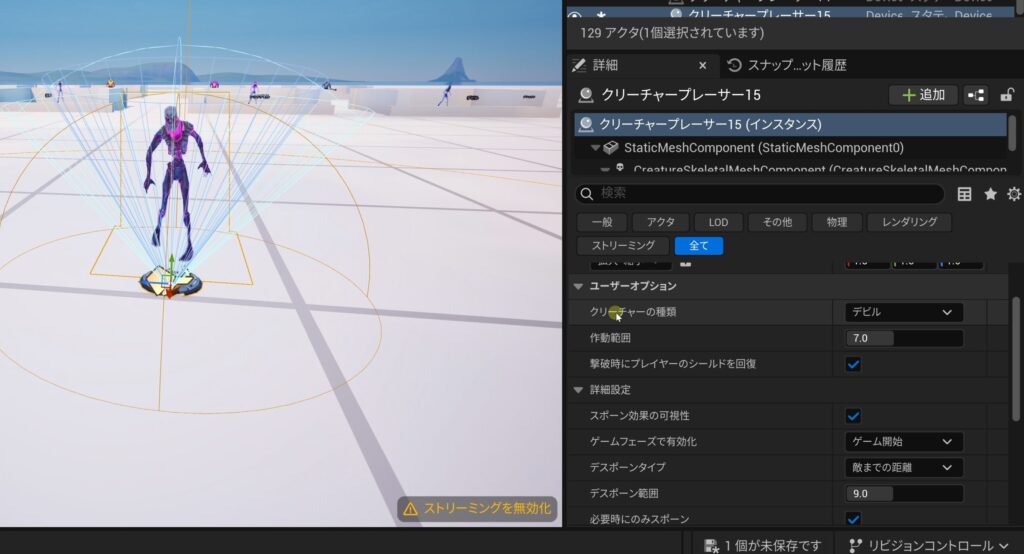Uncheck 撃破時にプレイヤーのシールドを回復 checkbox

coord(853,364)
